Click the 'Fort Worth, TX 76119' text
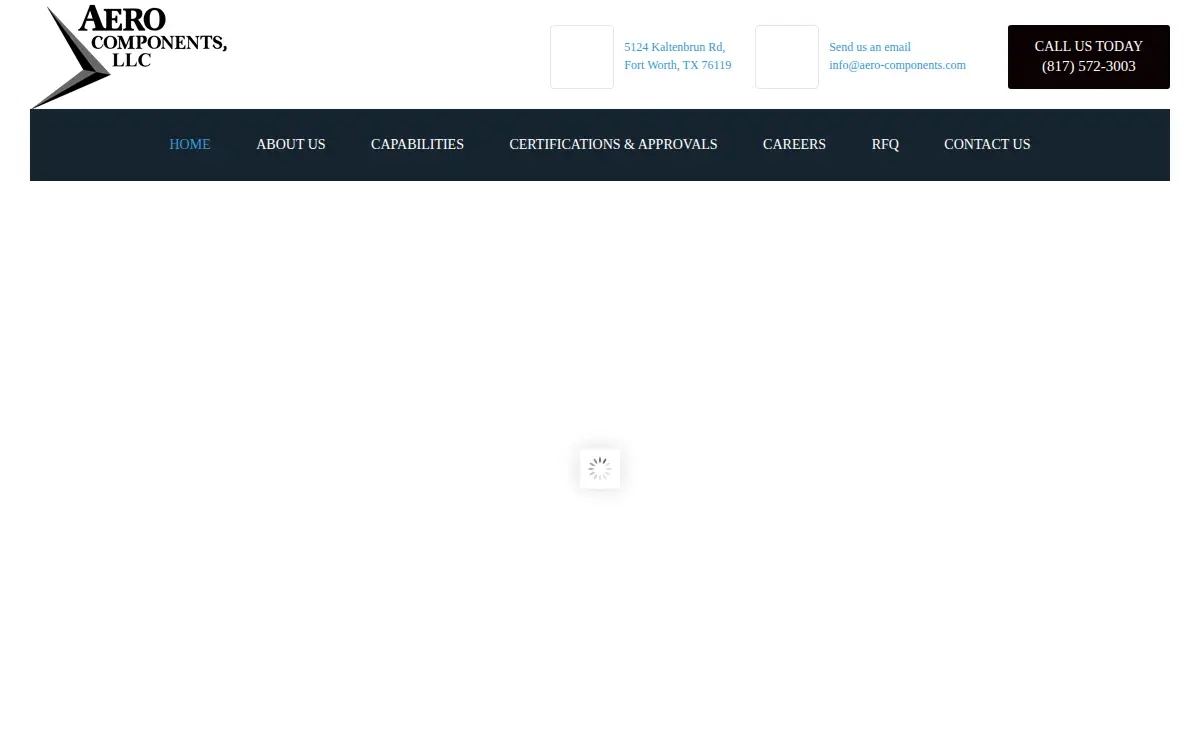Viewport: 1200px width, 750px height. (x=678, y=65)
